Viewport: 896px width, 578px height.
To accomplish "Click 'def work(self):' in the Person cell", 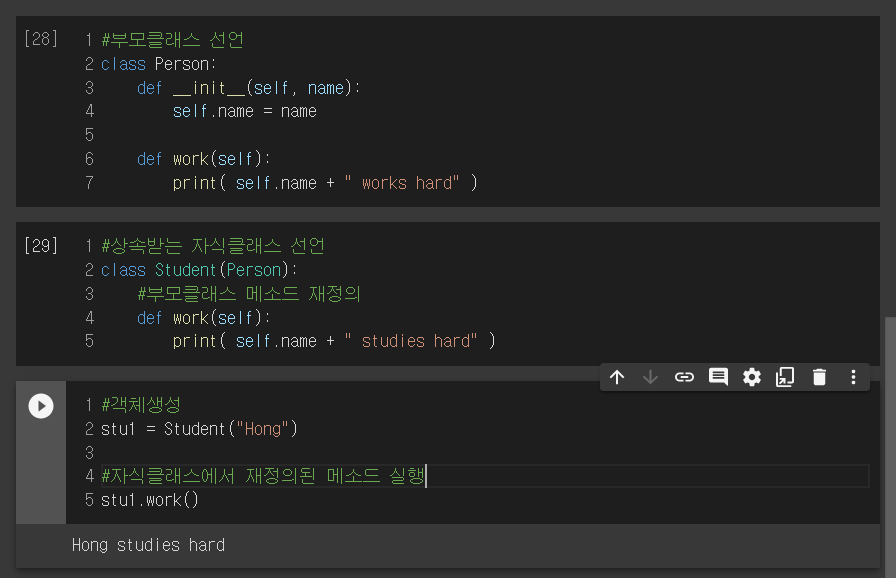I will click(x=203, y=159).
